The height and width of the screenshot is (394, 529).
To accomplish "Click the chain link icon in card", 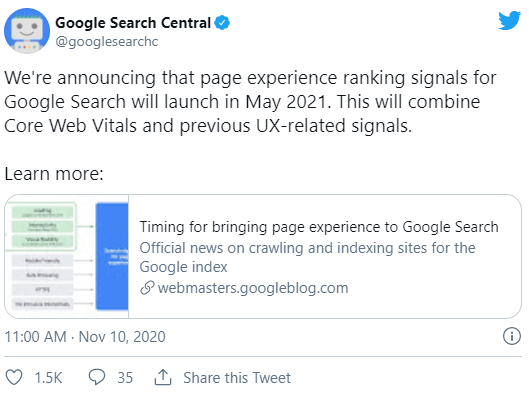I will point(147,288).
